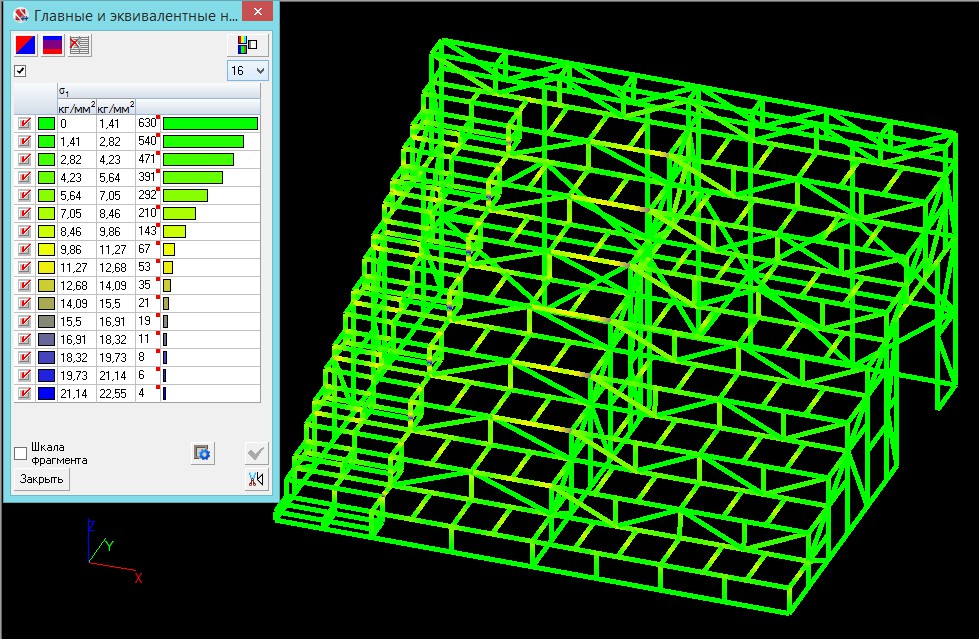Click the element count 143

pyautogui.click(x=147, y=231)
